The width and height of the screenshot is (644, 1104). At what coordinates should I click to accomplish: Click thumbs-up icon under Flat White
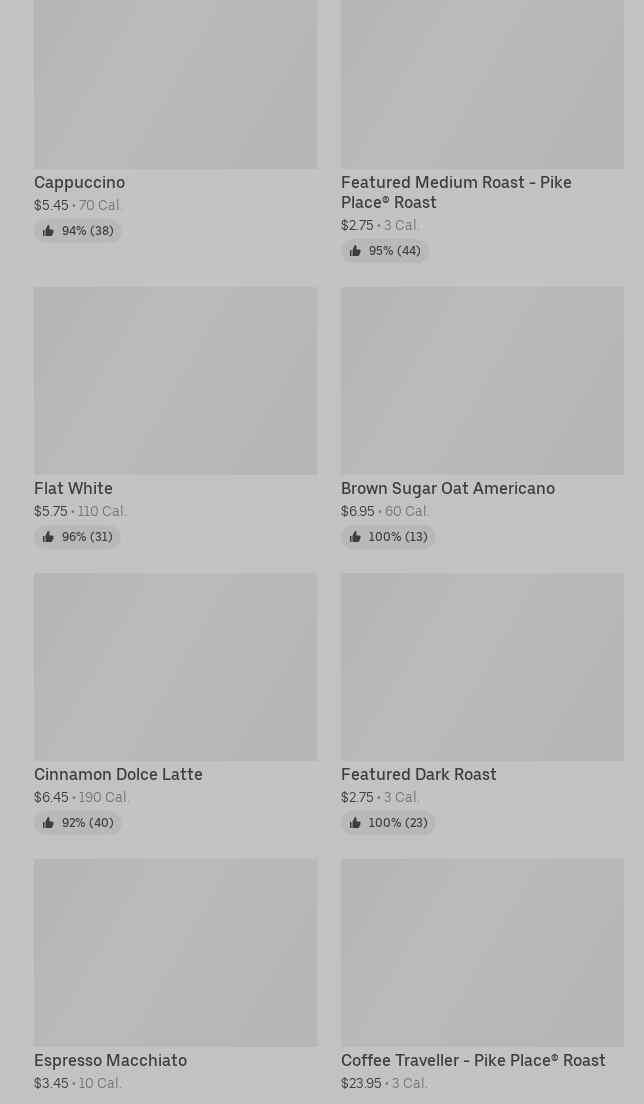pyautogui.click(x=48, y=537)
